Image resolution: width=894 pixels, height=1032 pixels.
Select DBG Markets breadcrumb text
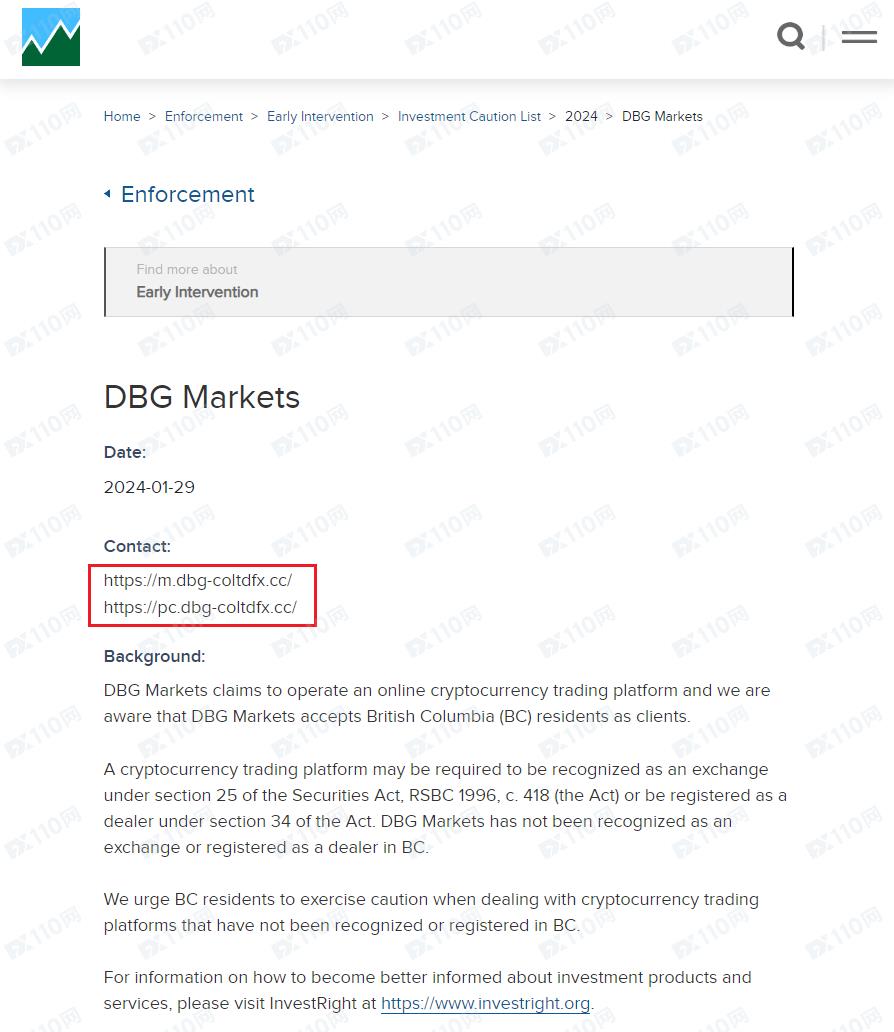[662, 116]
